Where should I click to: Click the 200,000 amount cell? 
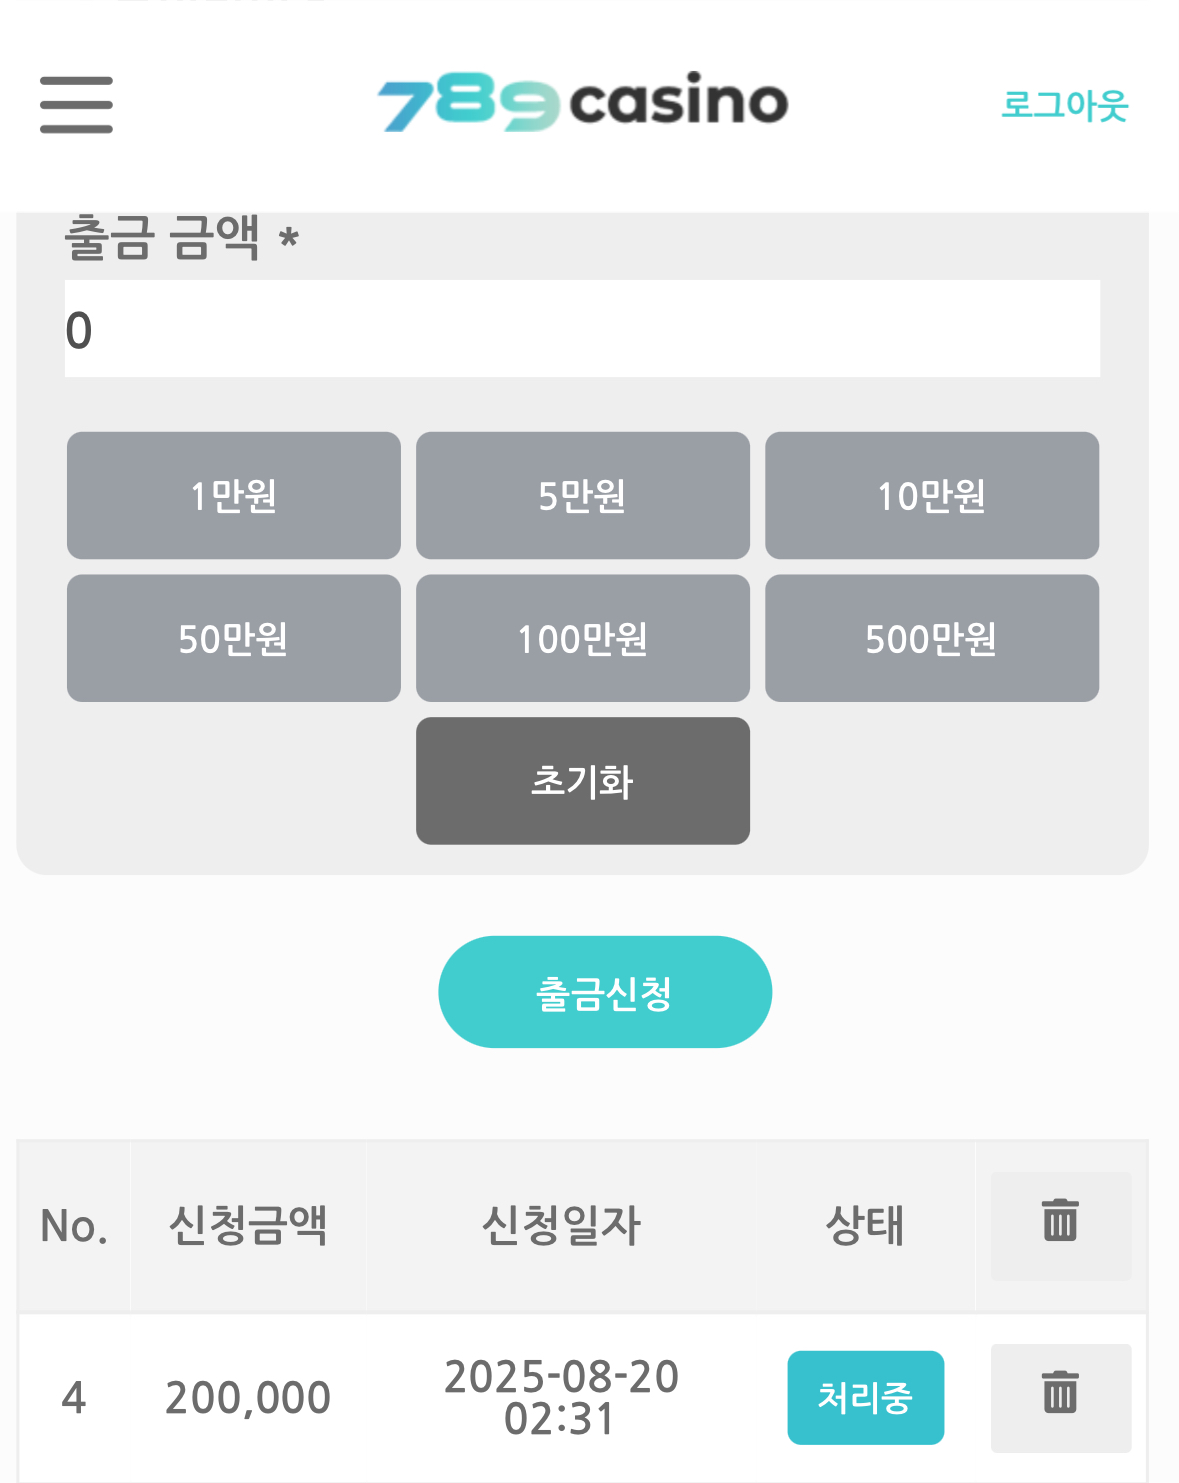coord(248,1398)
